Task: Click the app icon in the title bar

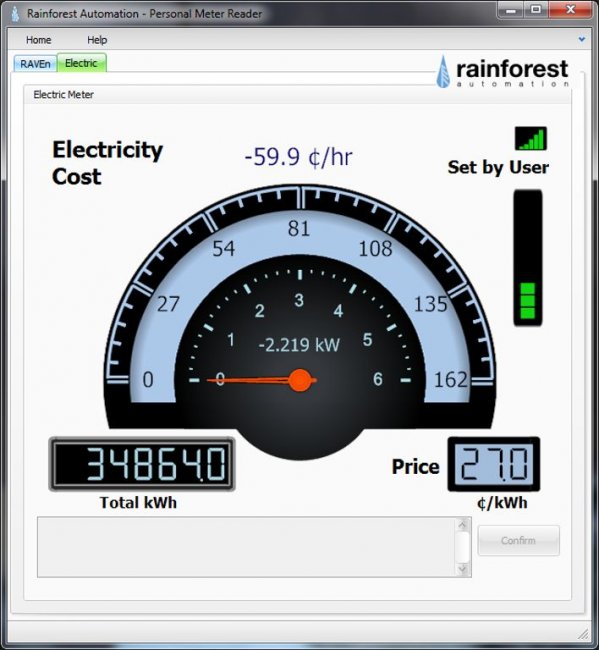Action: (x=15, y=14)
